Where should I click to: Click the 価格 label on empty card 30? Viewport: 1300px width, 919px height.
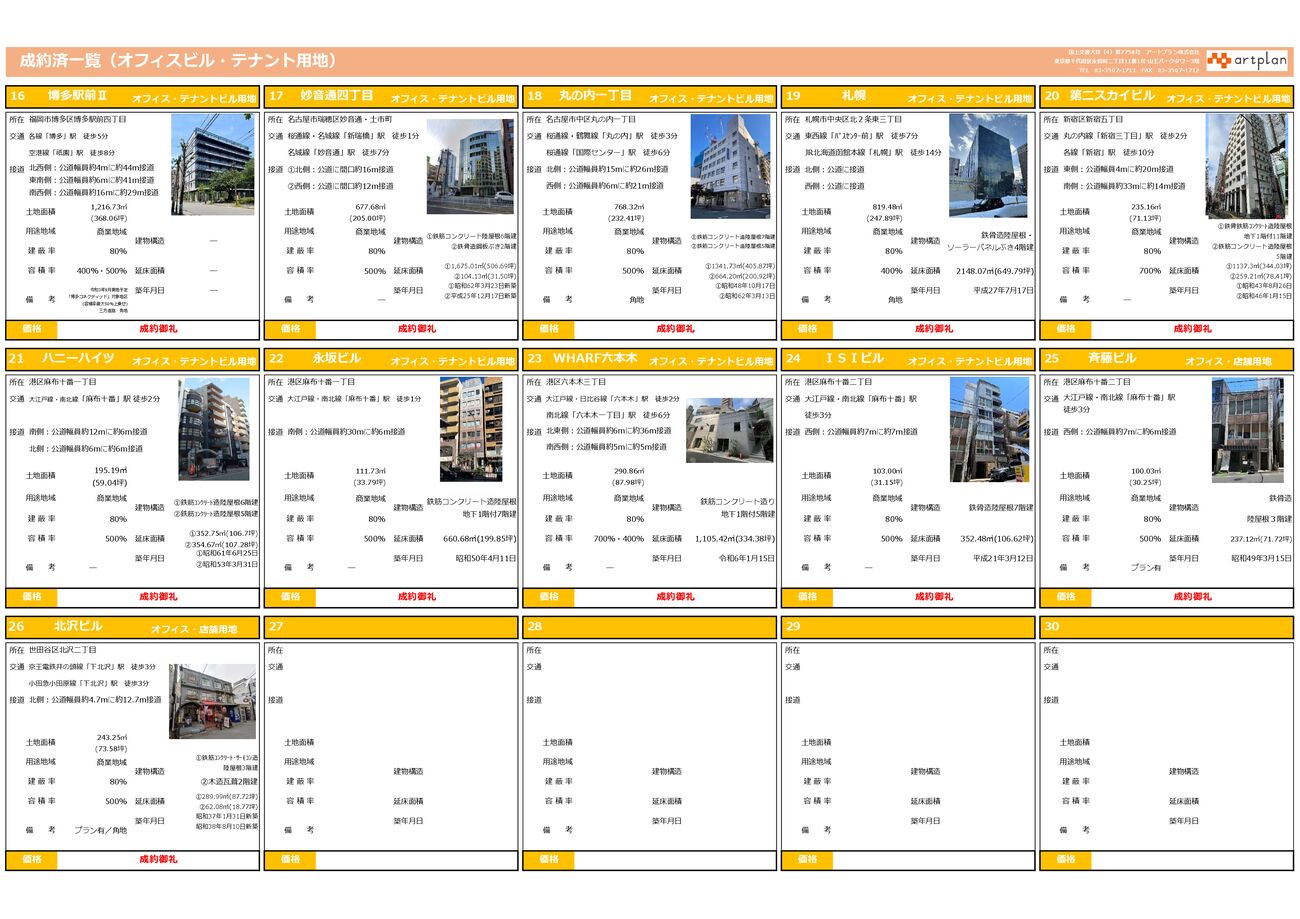(1066, 859)
